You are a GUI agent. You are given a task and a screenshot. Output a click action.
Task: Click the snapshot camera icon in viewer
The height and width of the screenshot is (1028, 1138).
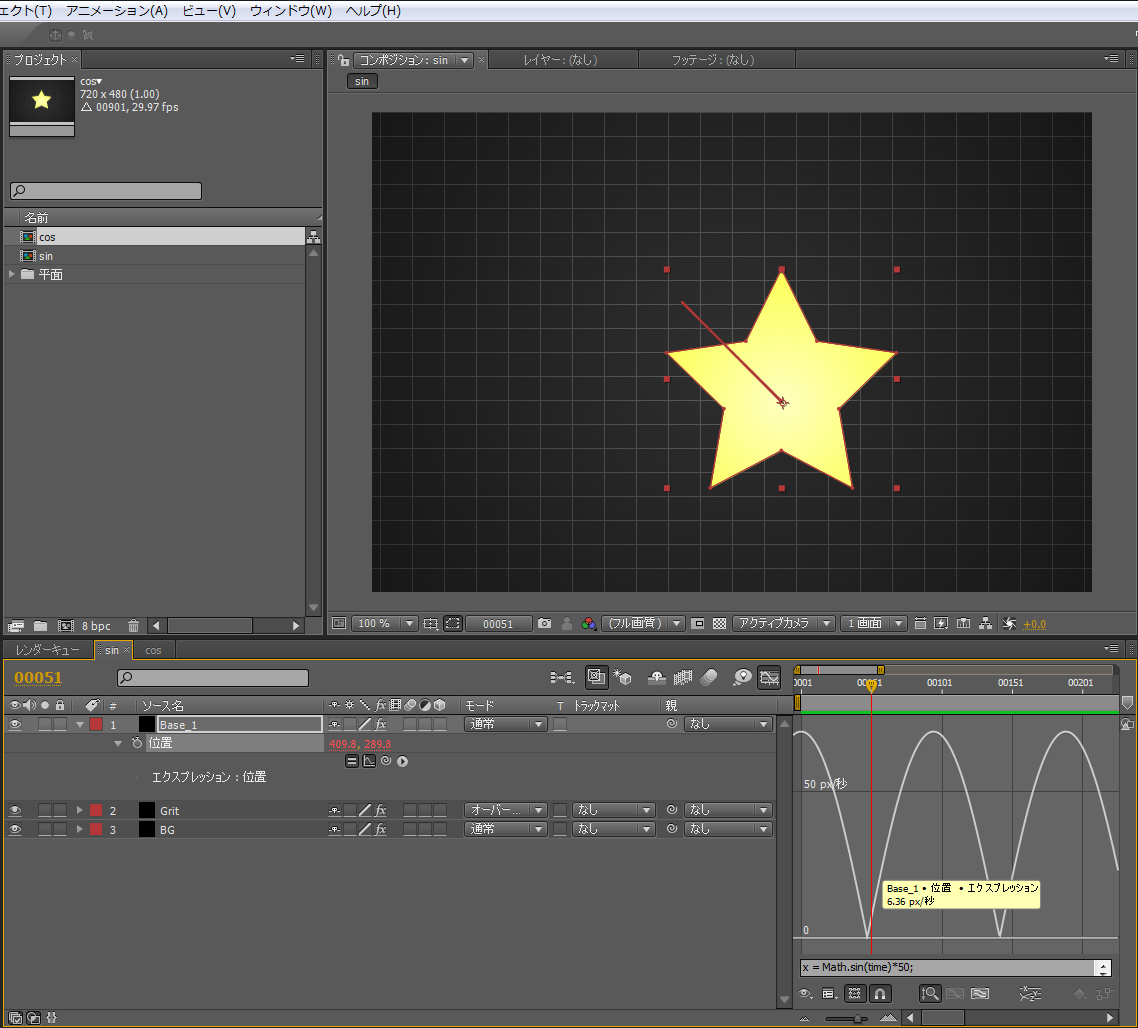(544, 623)
